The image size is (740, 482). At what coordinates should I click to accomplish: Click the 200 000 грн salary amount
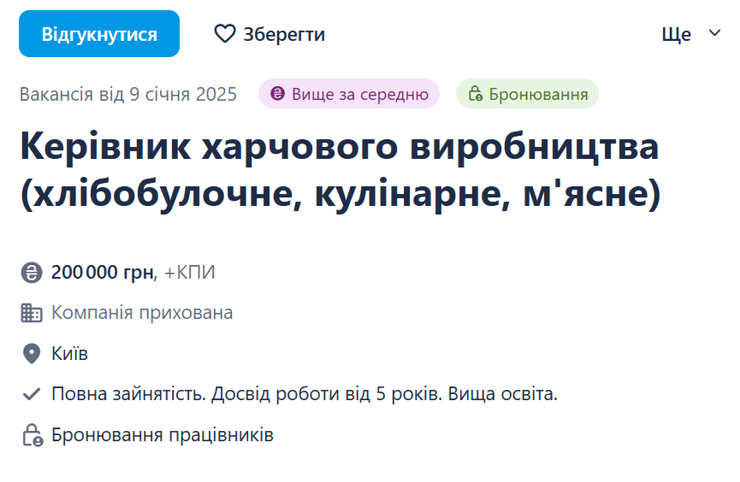pyautogui.click(x=103, y=272)
